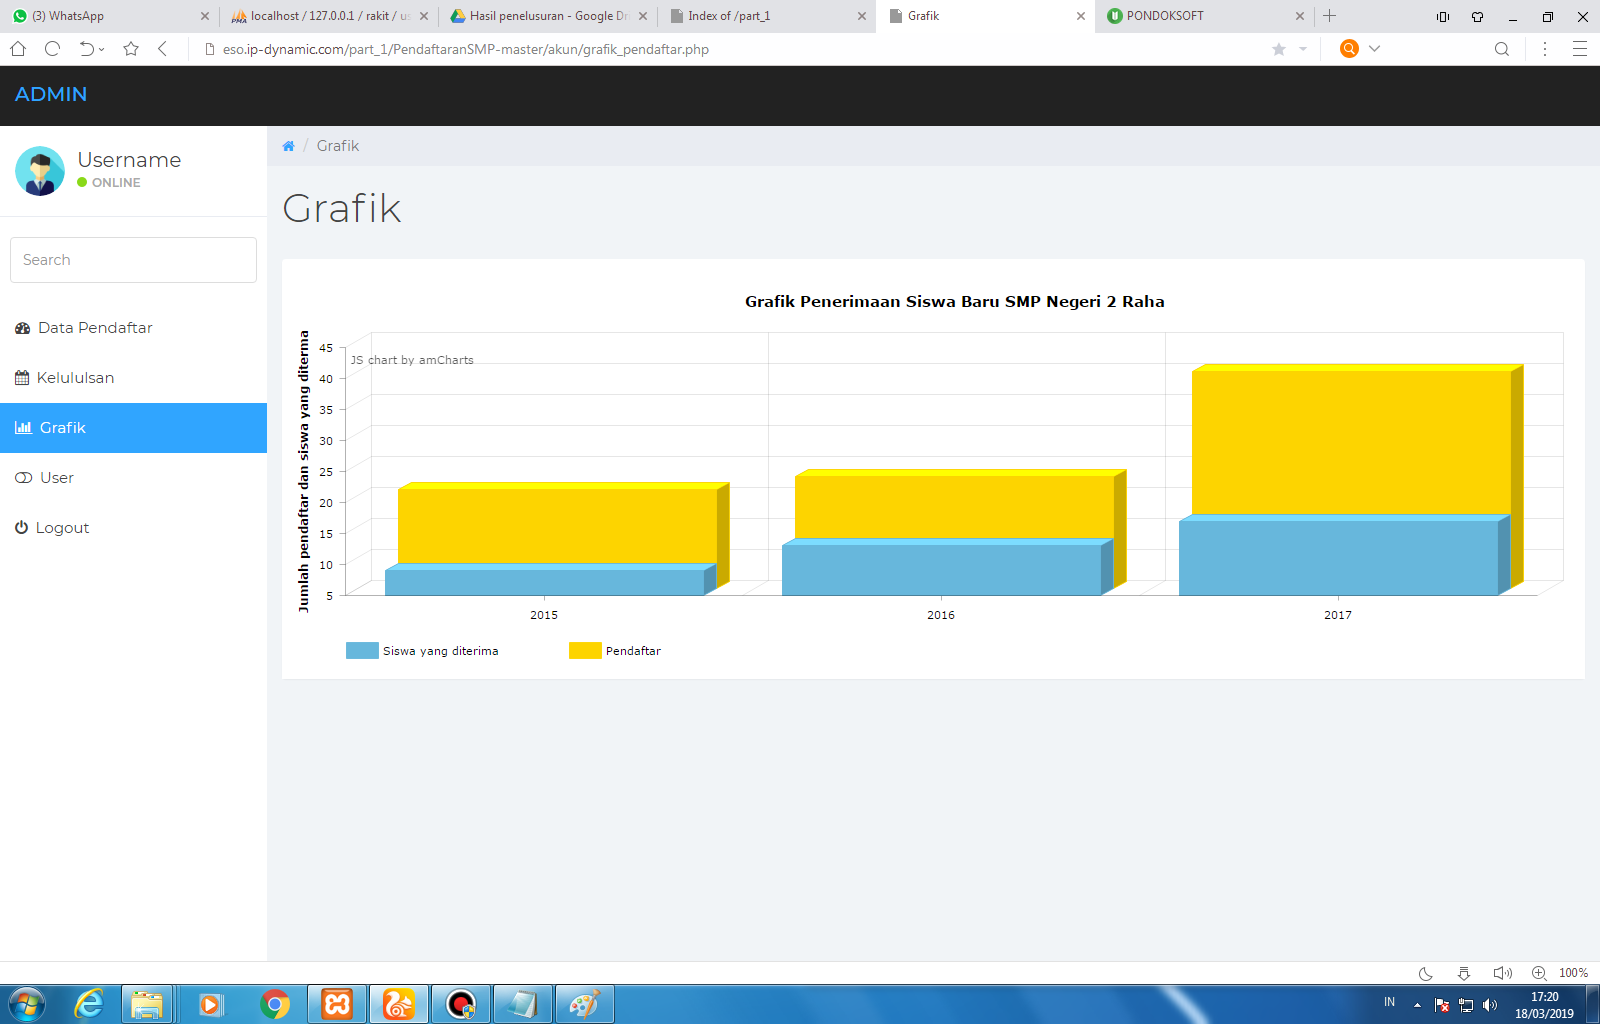The image size is (1600, 1024).
Task: Mute sound using status bar speaker icon
Action: [1501, 973]
